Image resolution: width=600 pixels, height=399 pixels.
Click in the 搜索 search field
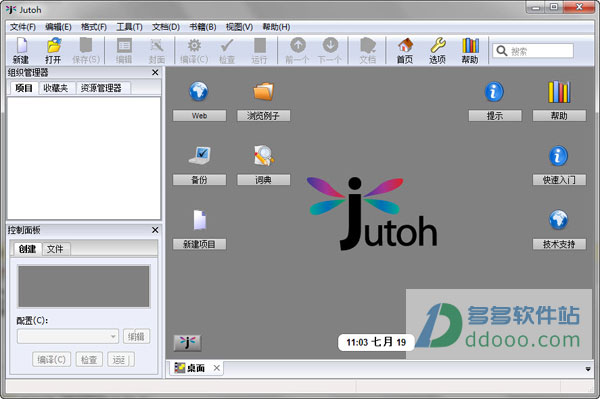(533, 51)
